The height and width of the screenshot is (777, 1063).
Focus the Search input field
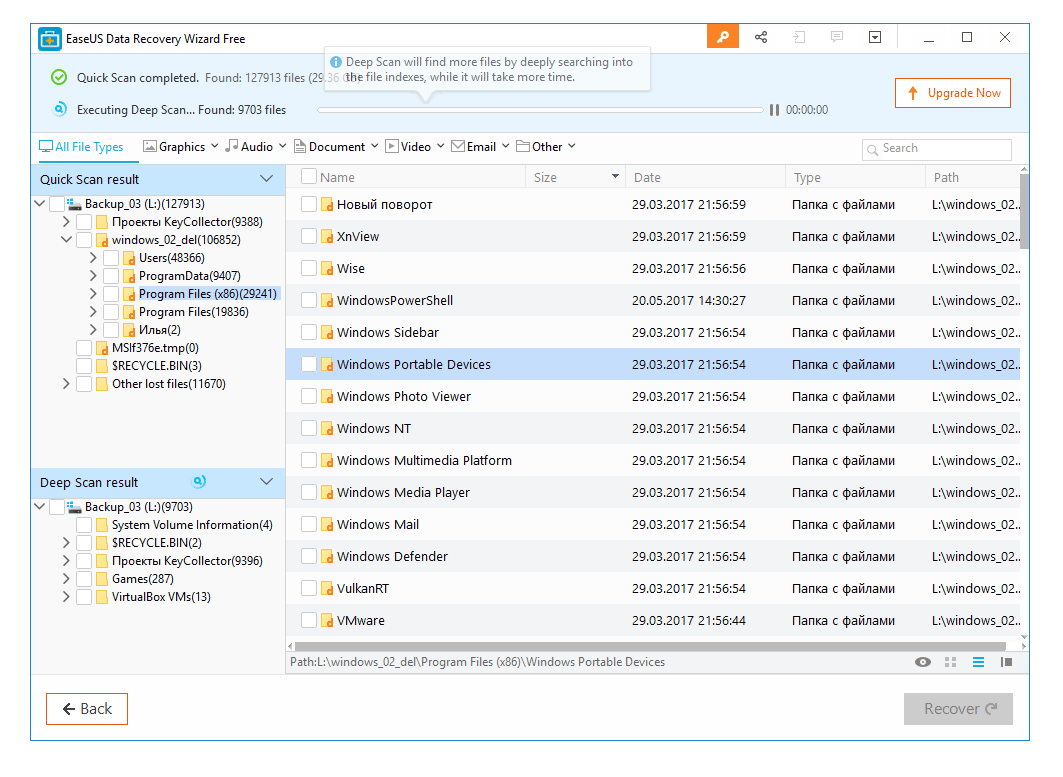pyautogui.click(x=937, y=149)
